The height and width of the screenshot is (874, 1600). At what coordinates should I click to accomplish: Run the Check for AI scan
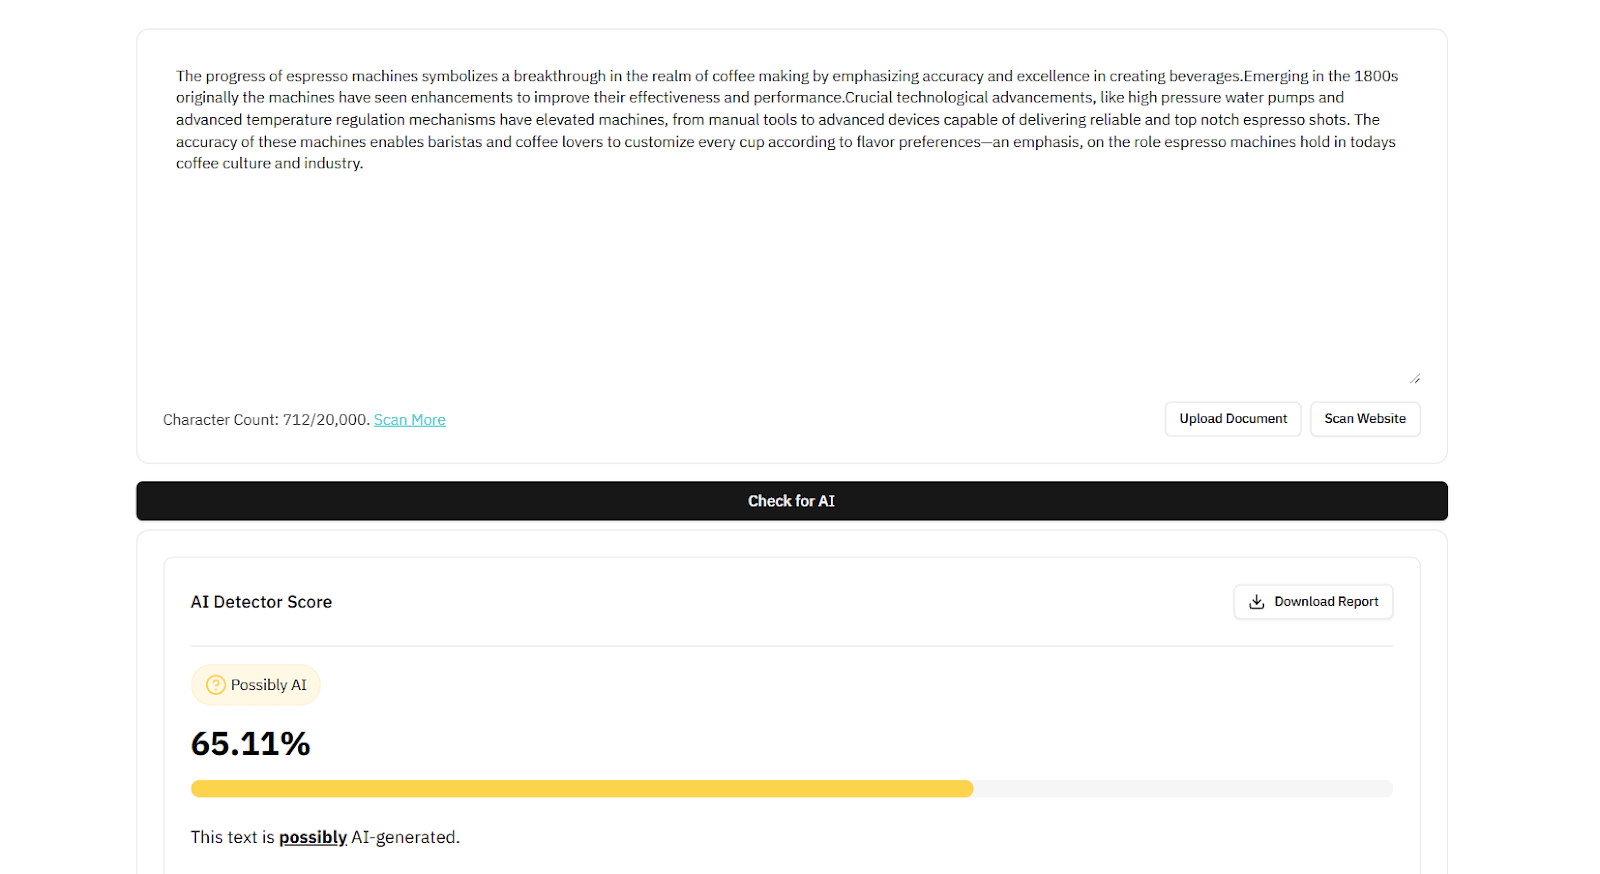click(x=792, y=501)
